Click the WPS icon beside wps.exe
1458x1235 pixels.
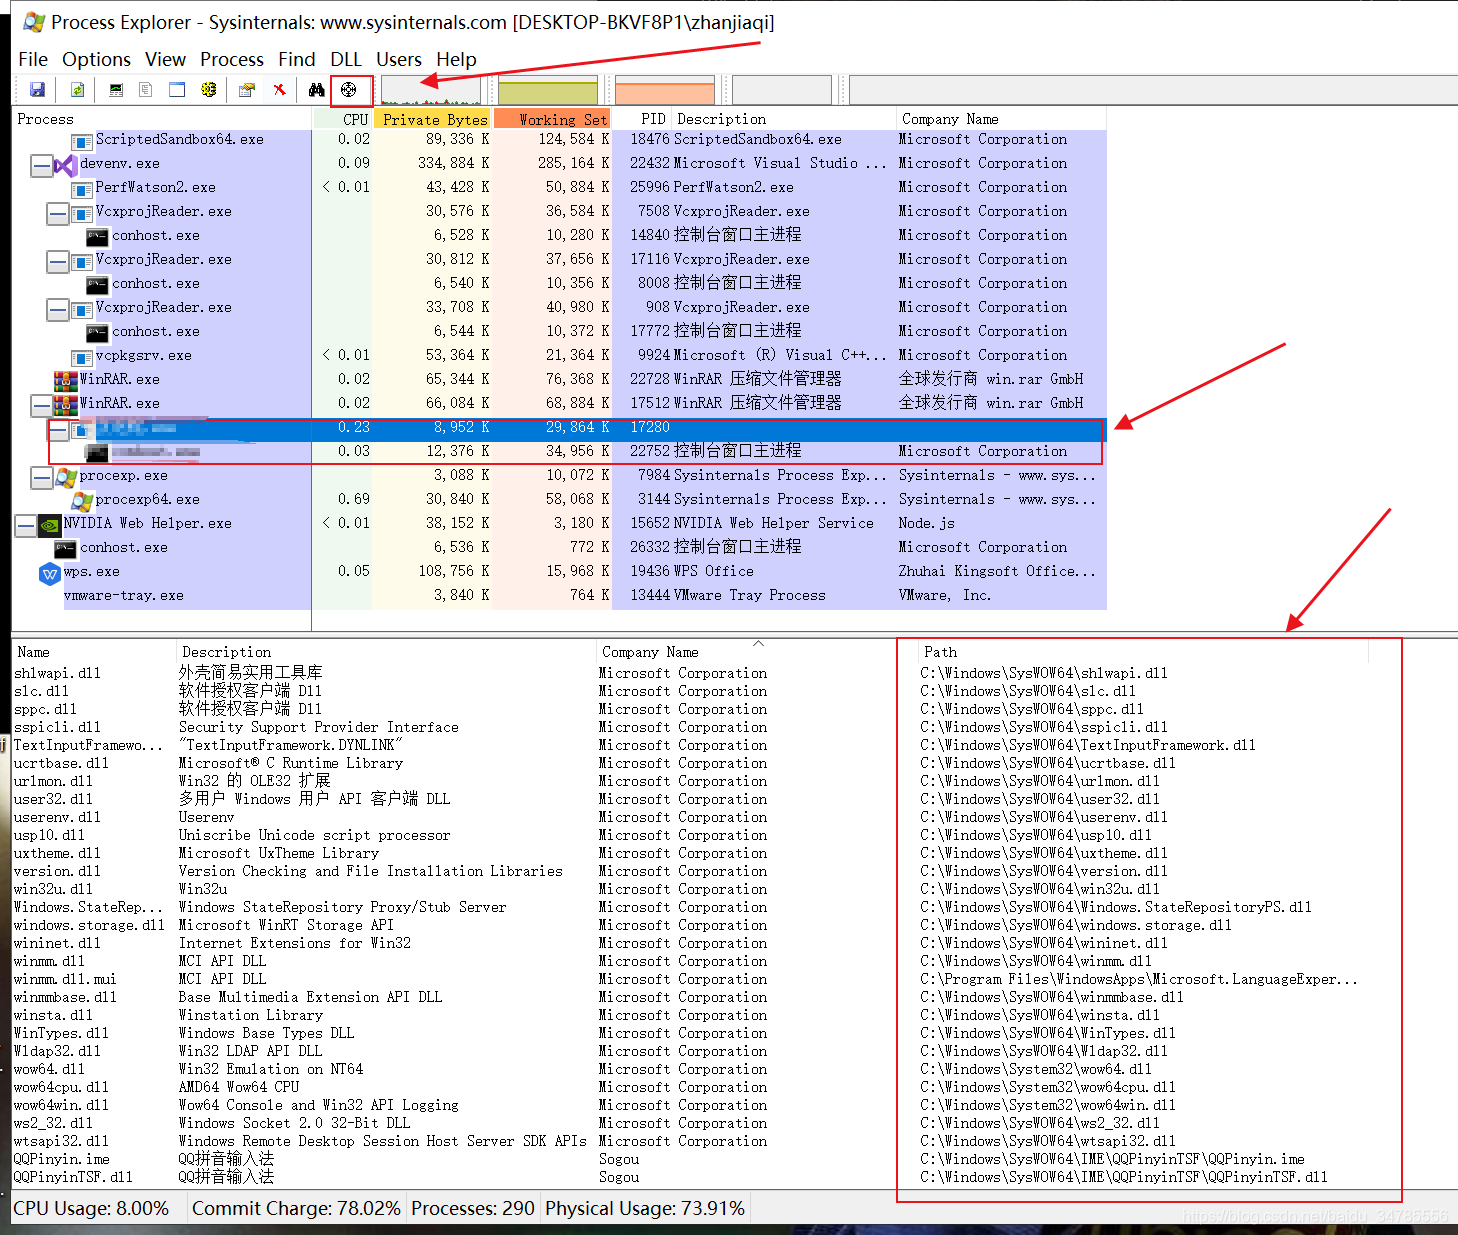[x=50, y=573]
